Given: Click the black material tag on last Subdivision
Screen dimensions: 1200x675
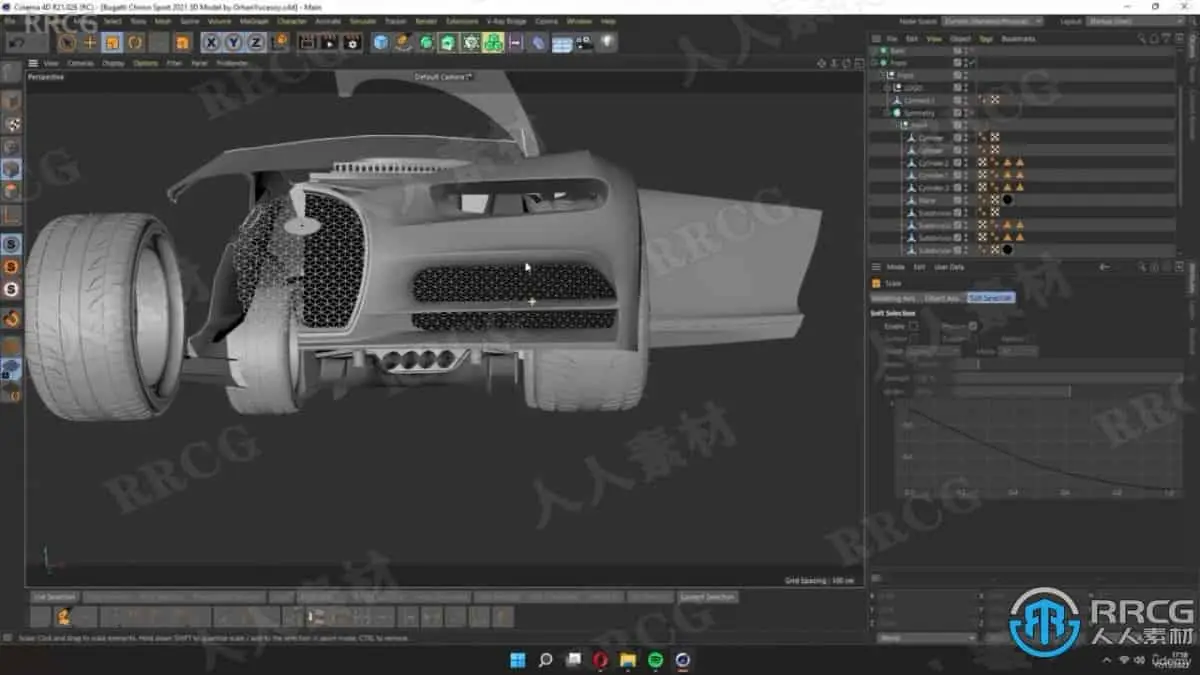Looking at the screenshot, I should pos(1008,250).
